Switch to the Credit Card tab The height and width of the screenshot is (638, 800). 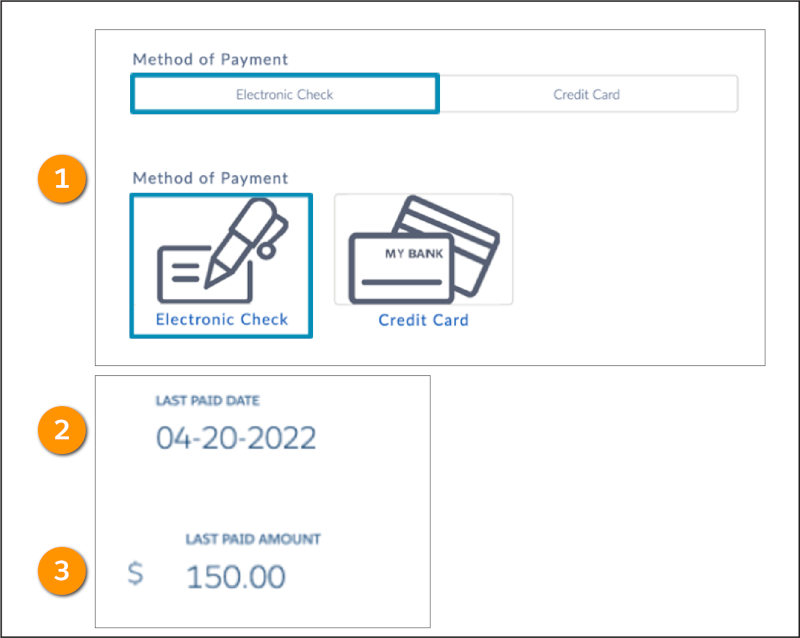tap(586, 93)
